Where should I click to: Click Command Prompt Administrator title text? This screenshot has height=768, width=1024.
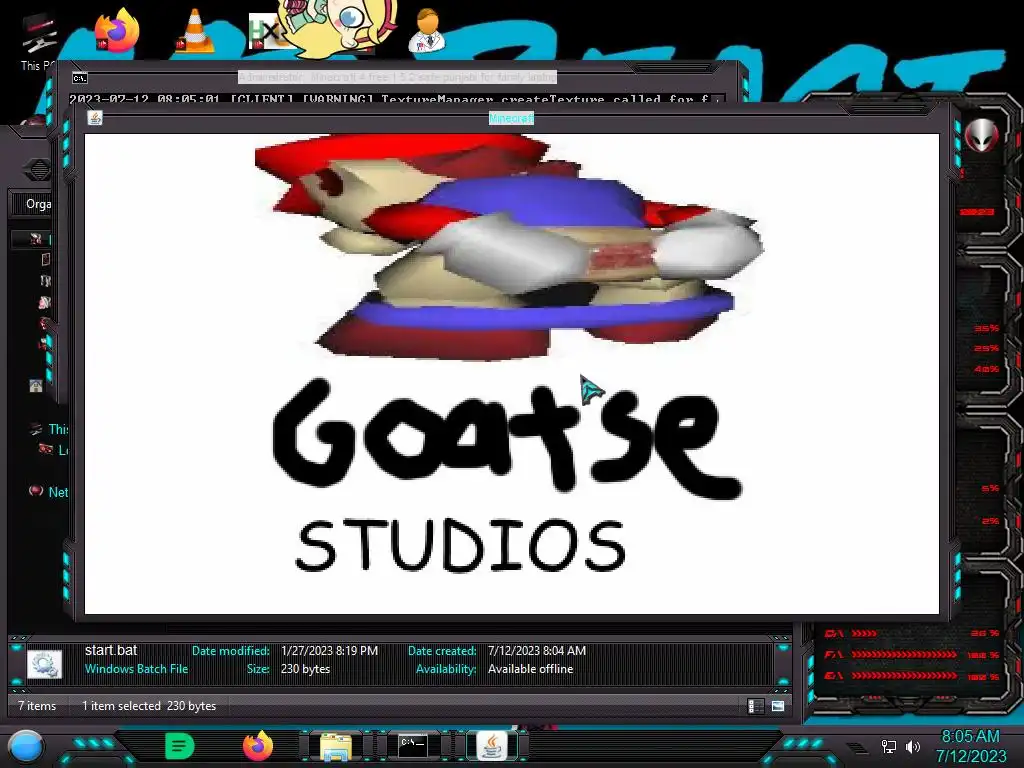tap(397, 77)
